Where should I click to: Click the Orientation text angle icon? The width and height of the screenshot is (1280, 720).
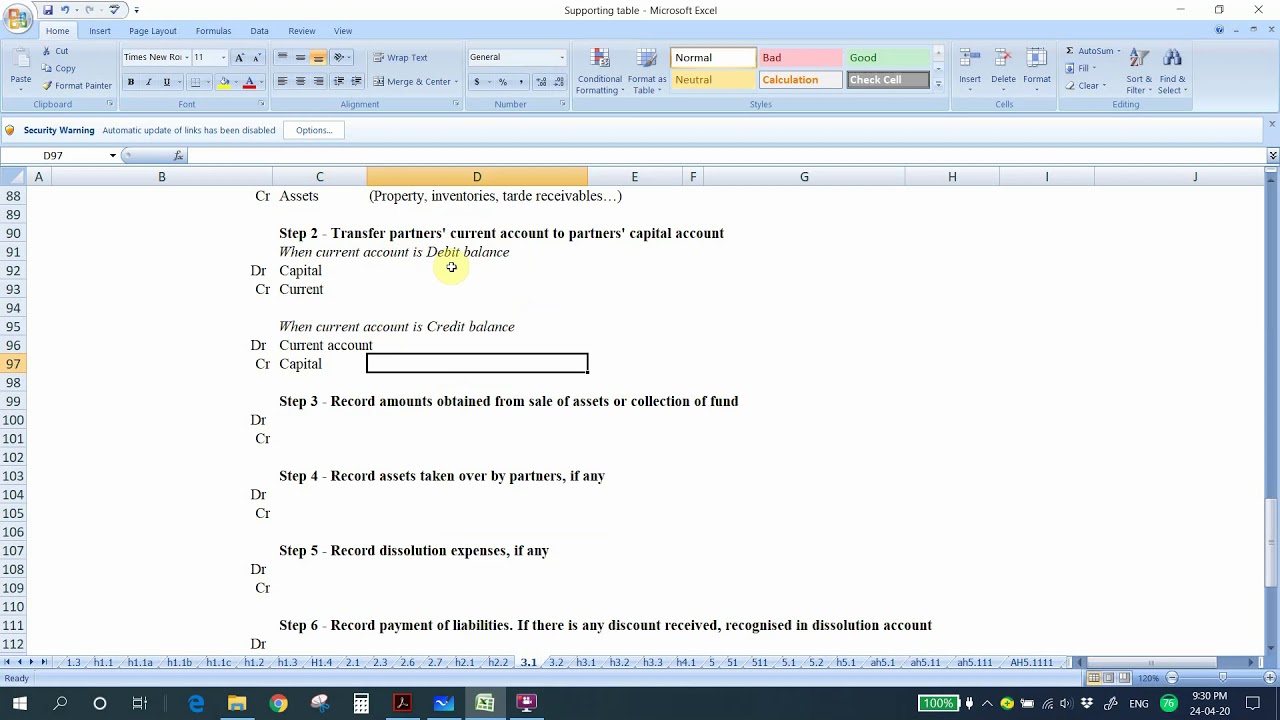[x=339, y=58]
